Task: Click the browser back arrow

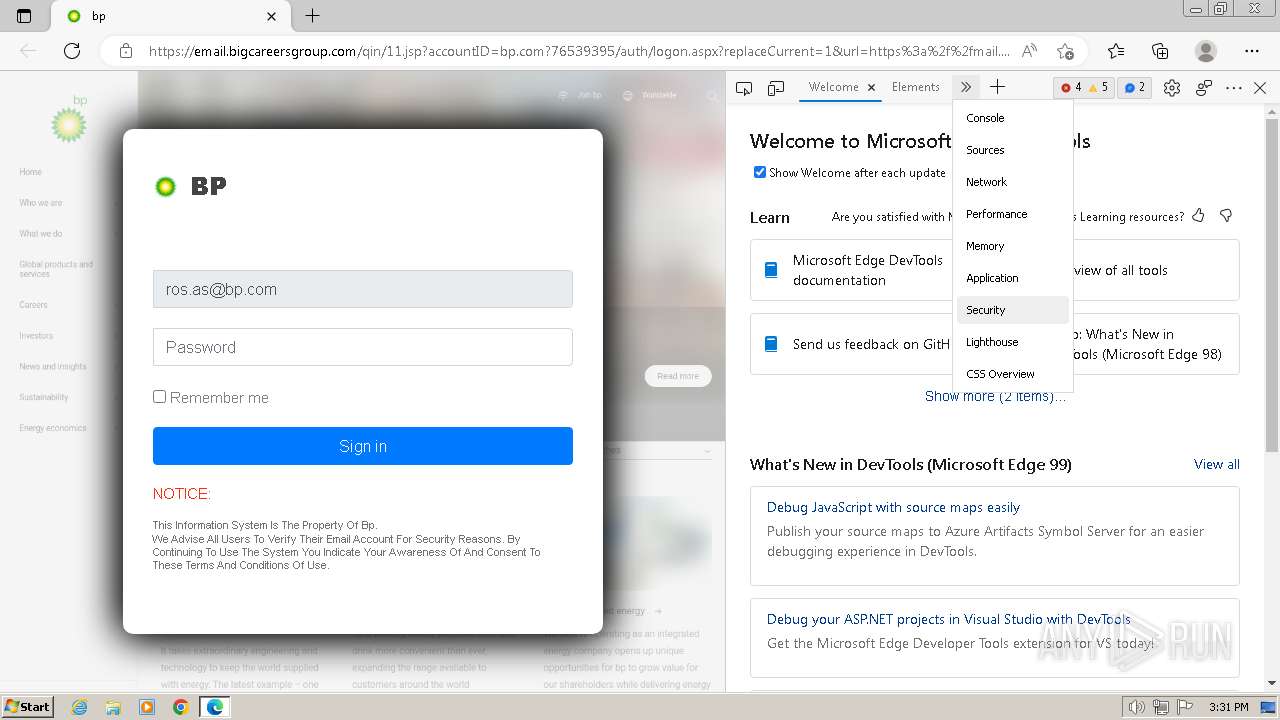Action: coord(28,51)
